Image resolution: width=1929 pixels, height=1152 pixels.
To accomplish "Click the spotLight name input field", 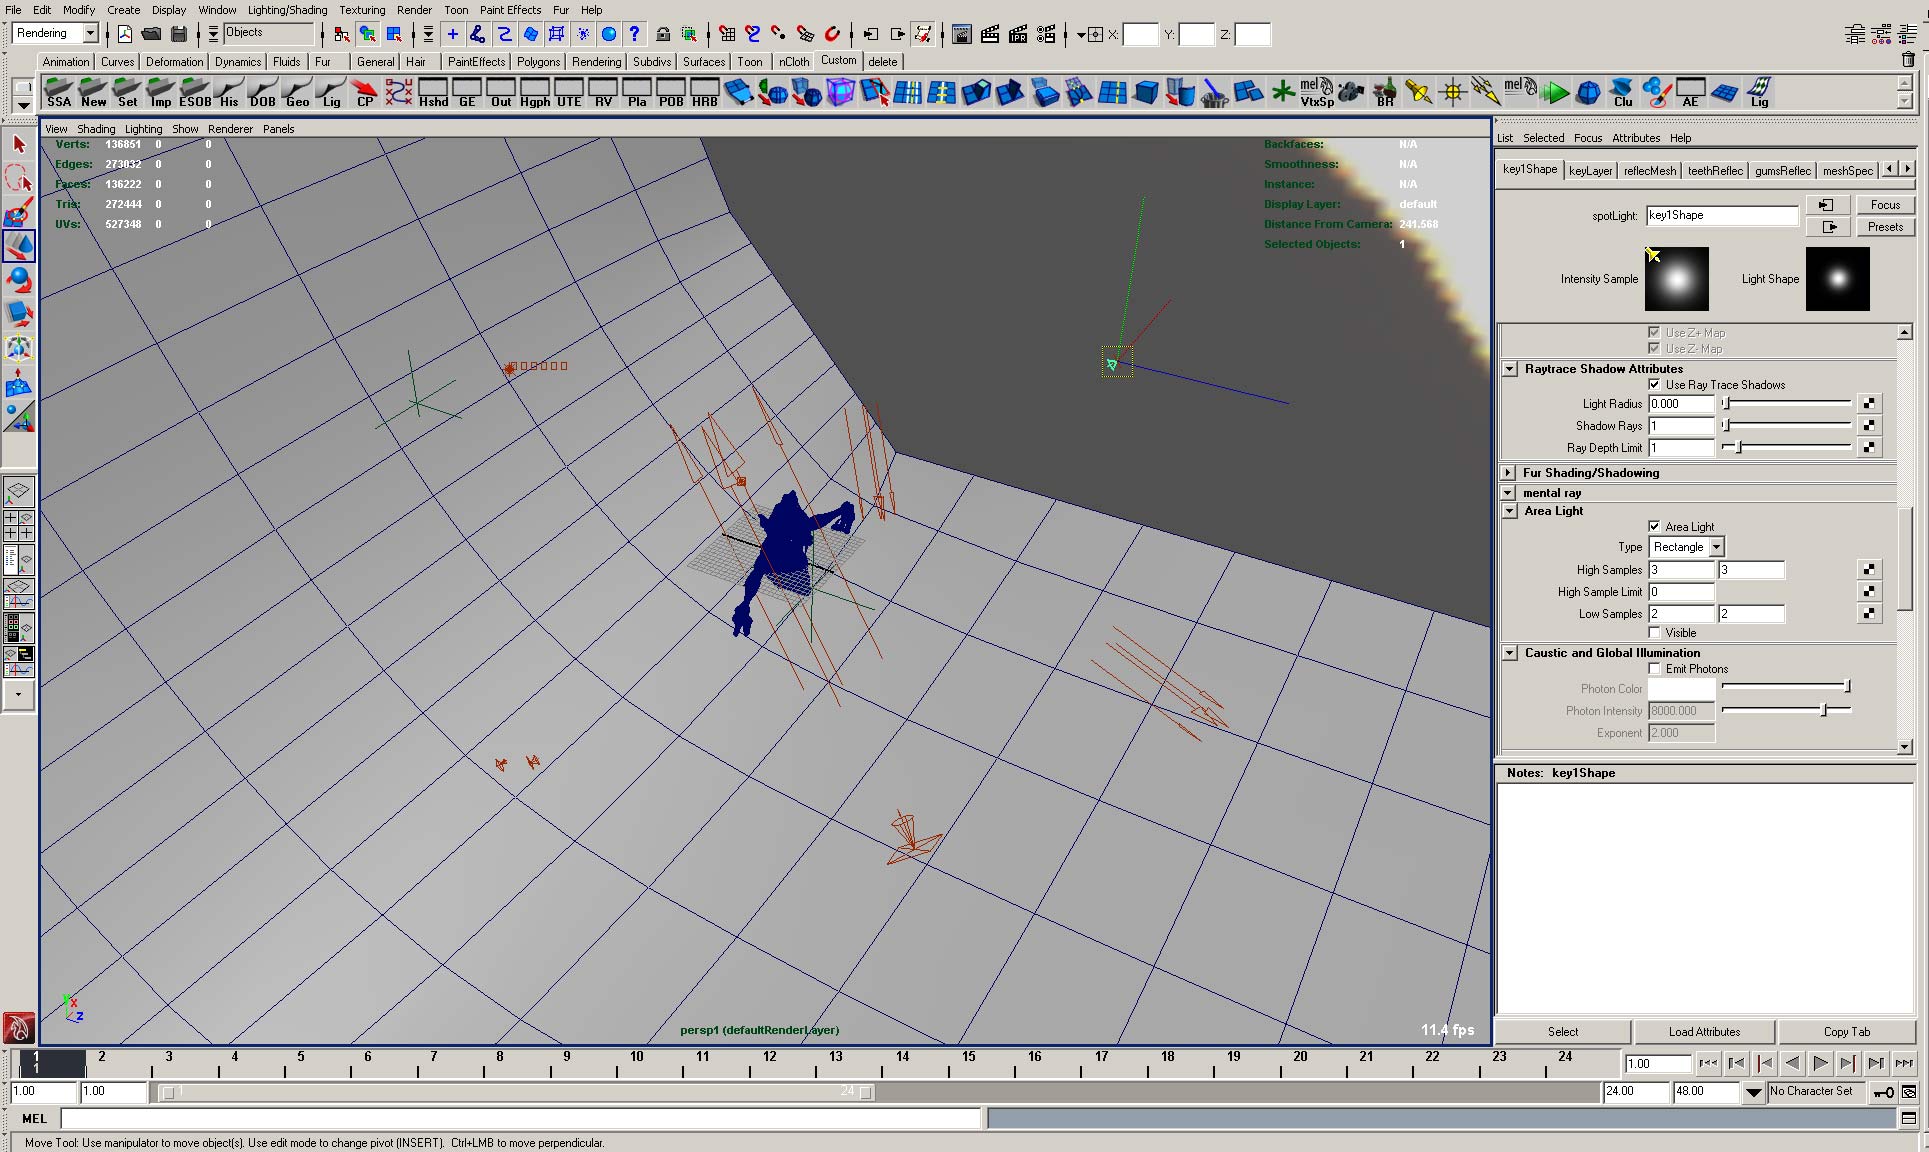I will [1722, 215].
